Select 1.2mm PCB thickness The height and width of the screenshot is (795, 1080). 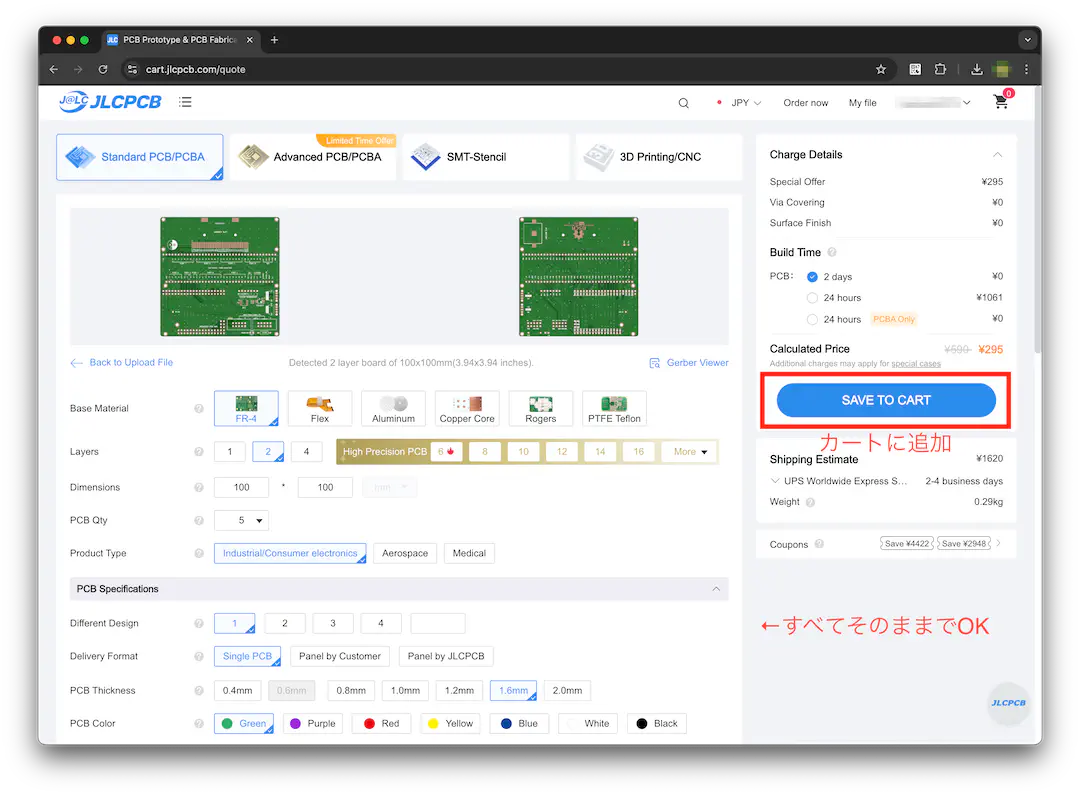459,691
